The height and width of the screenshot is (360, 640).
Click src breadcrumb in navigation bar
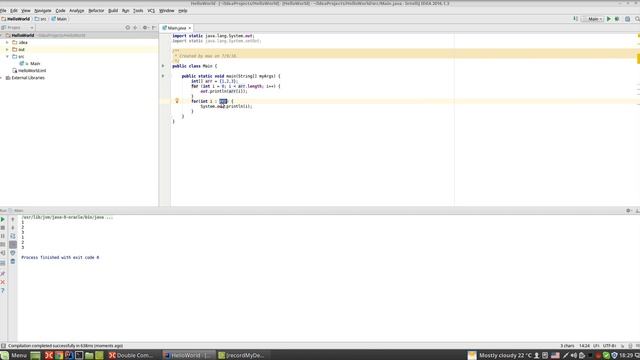[40, 19]
